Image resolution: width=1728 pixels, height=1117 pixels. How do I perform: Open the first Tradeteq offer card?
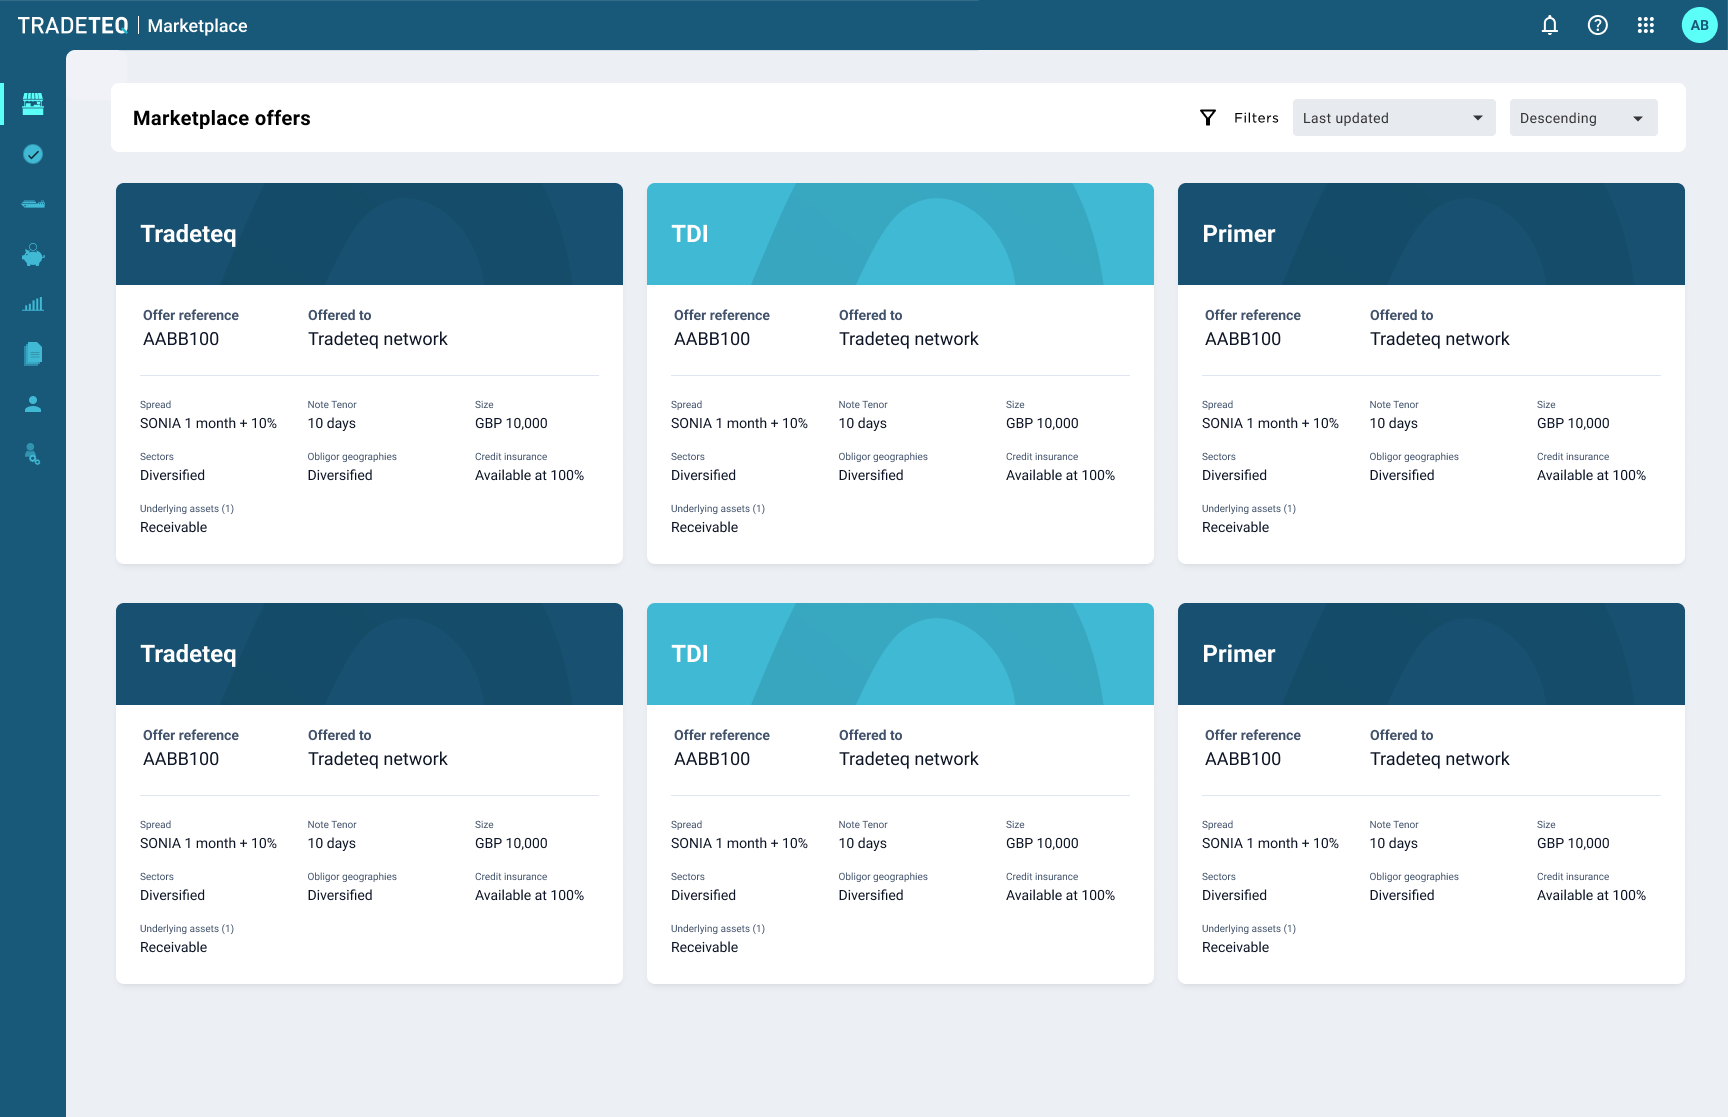tap(369, 373)
